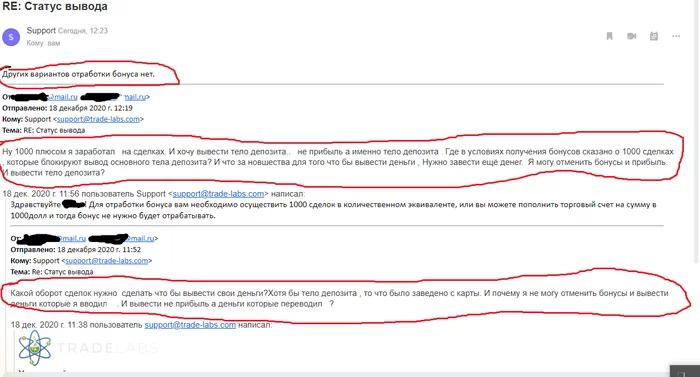700x377 pixels.
Task: Click the paragraph starting 'Ну 1000 плюсом я заработал'
Action: tap(338, 162)
